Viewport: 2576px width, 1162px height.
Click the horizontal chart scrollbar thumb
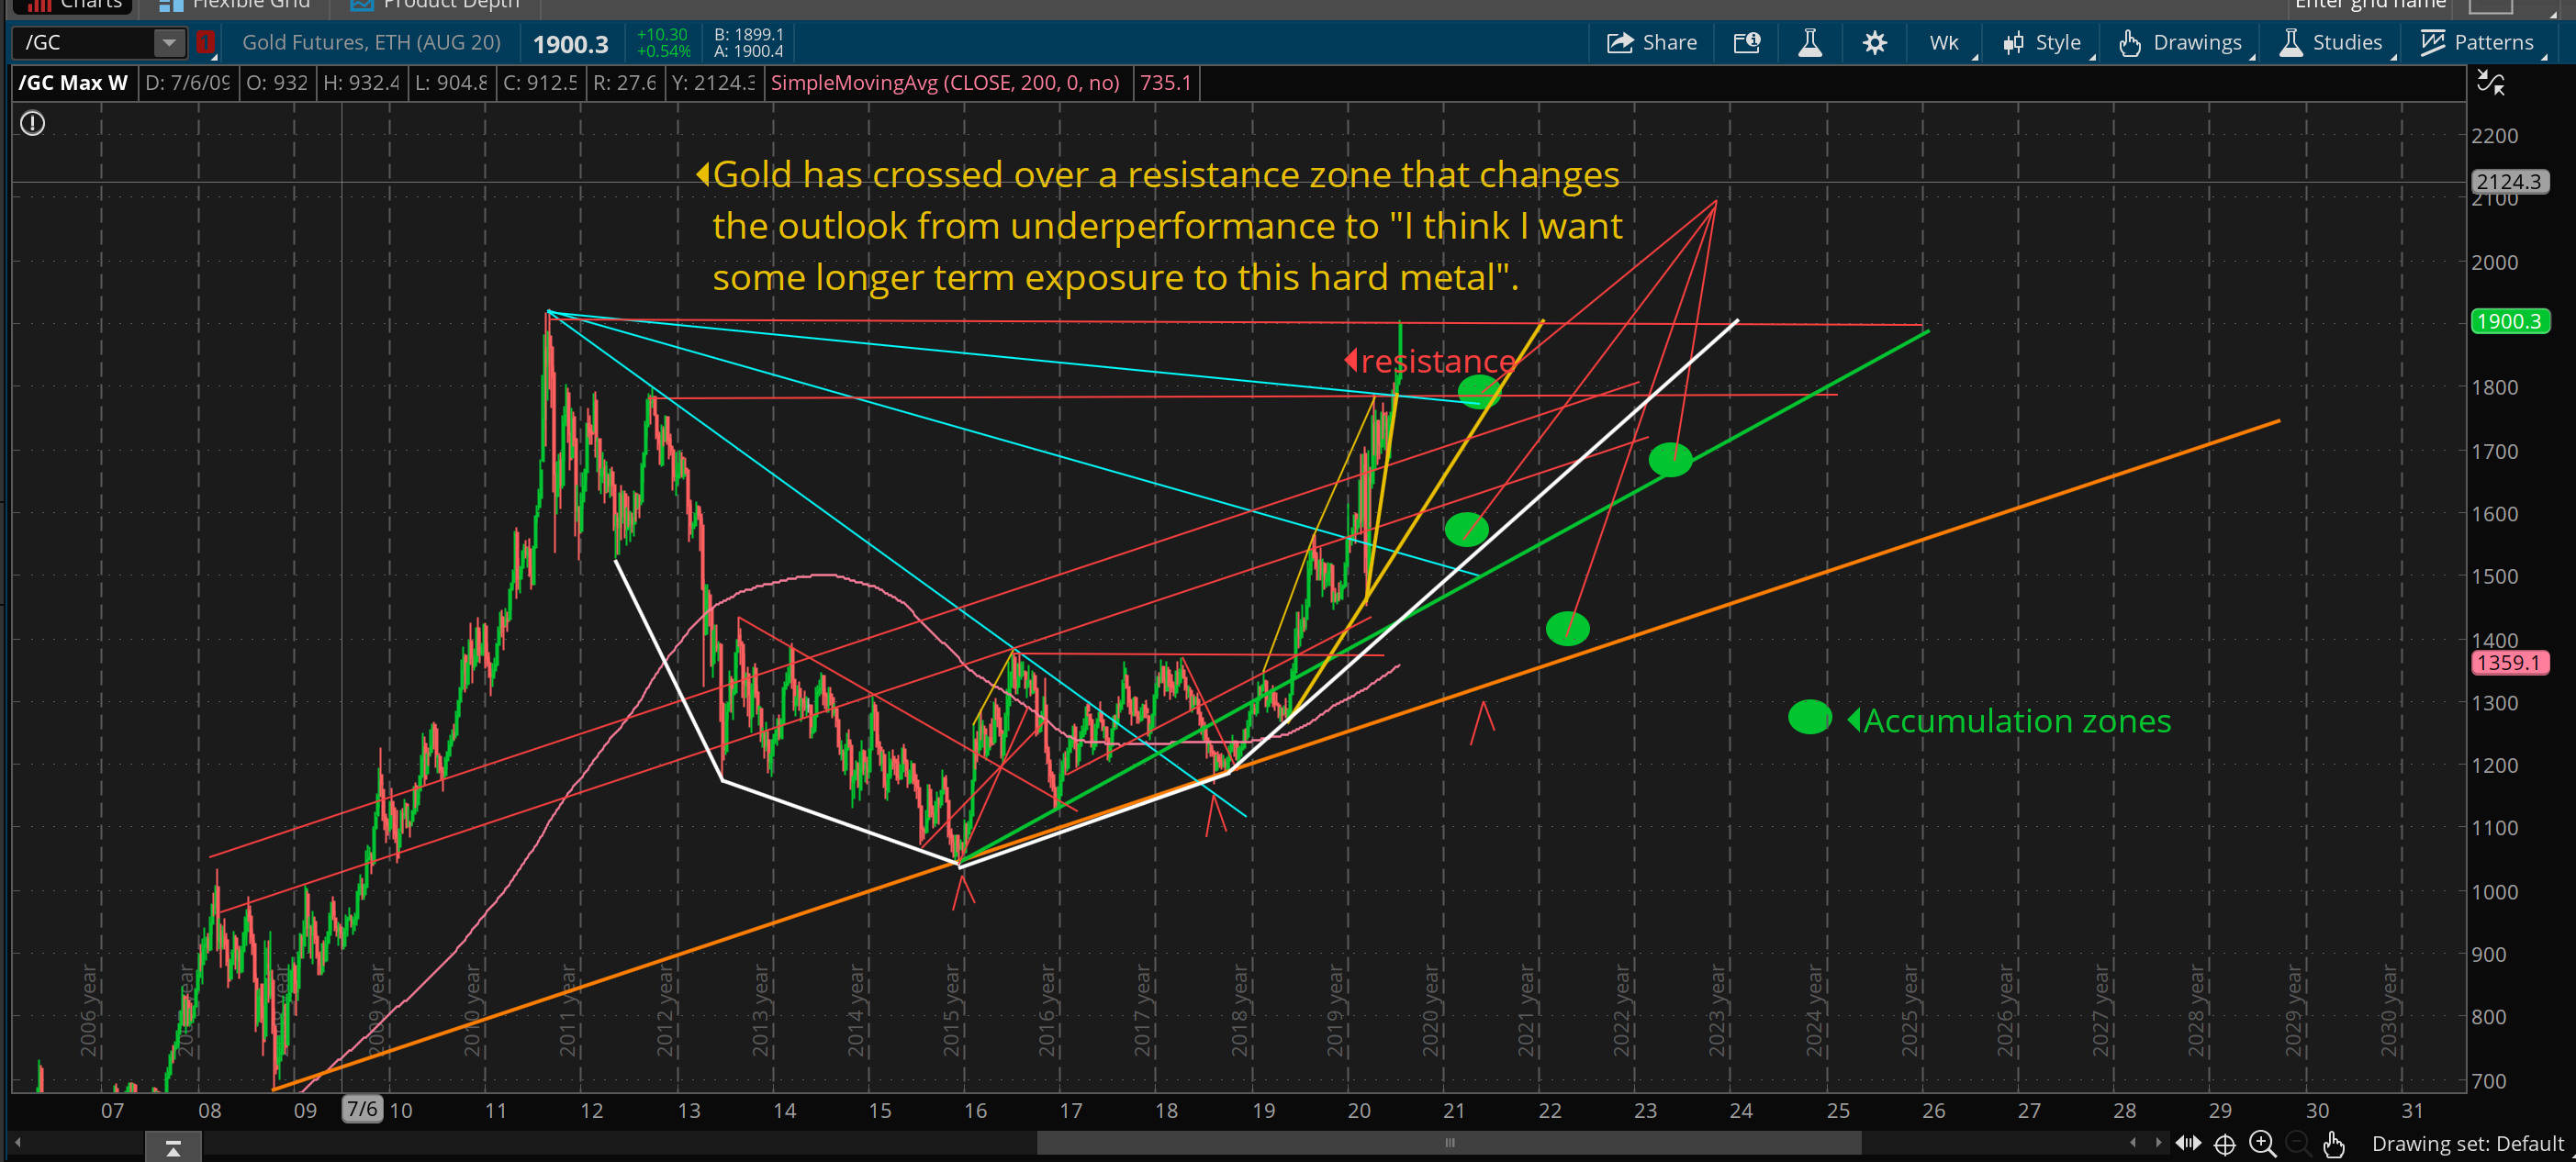1448,1142
